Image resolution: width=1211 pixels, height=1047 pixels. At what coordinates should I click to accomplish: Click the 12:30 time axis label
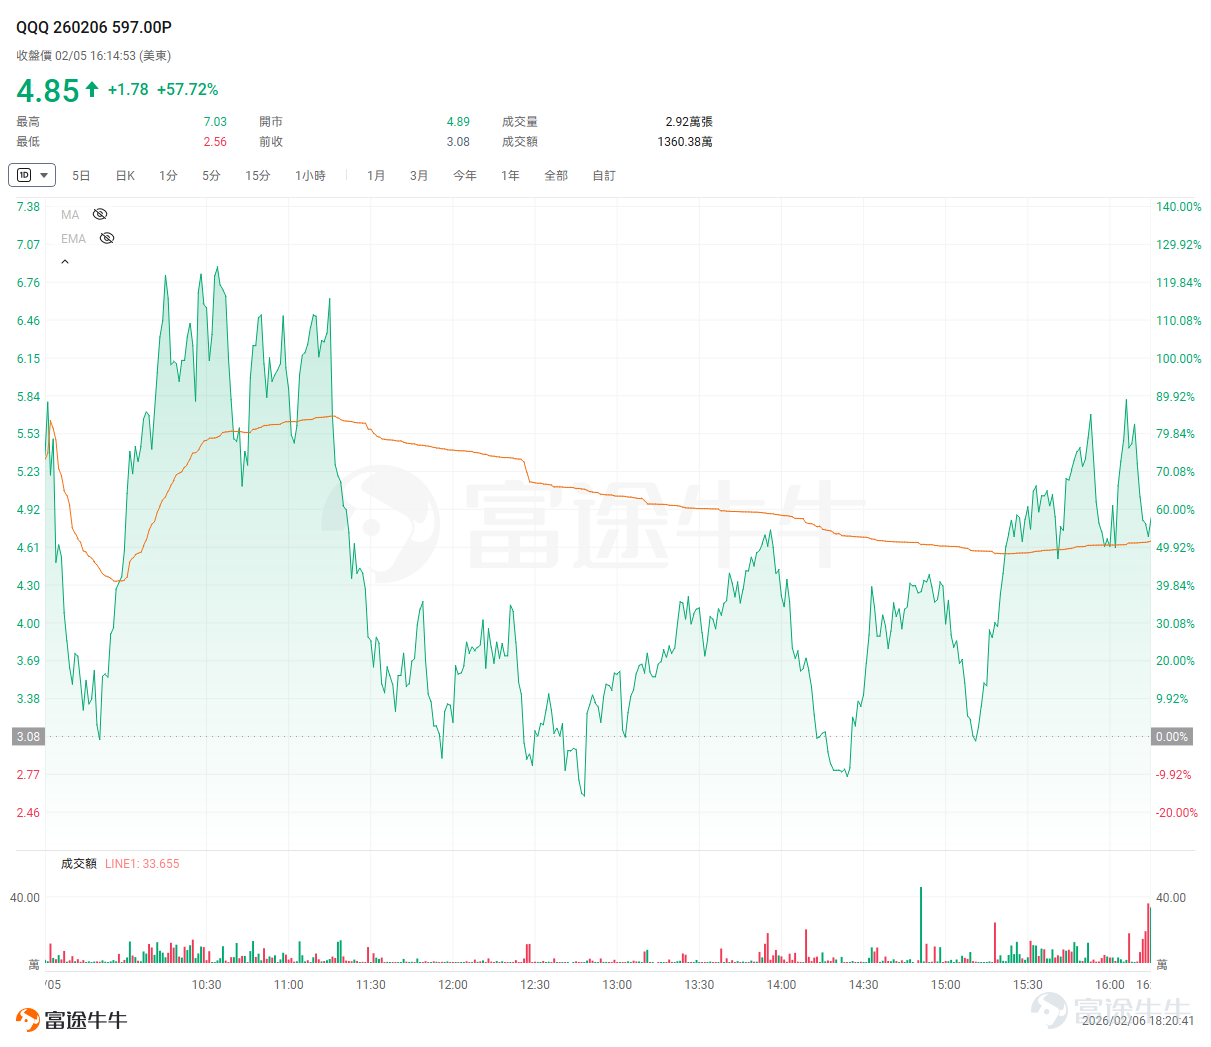[535, 985]
